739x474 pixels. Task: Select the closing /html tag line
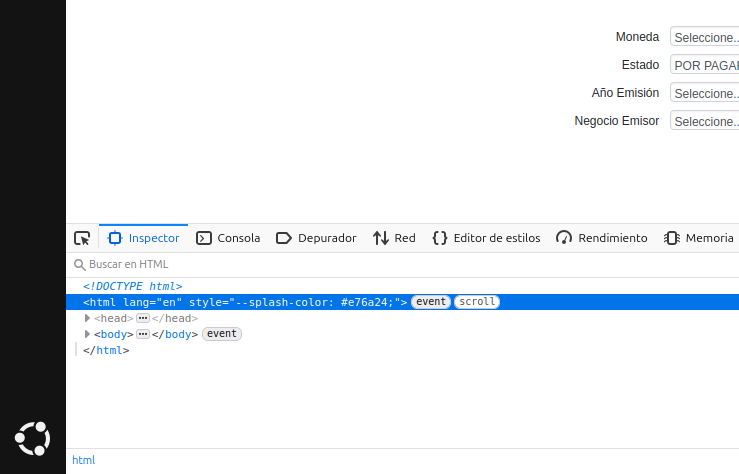tap(106, 350)
